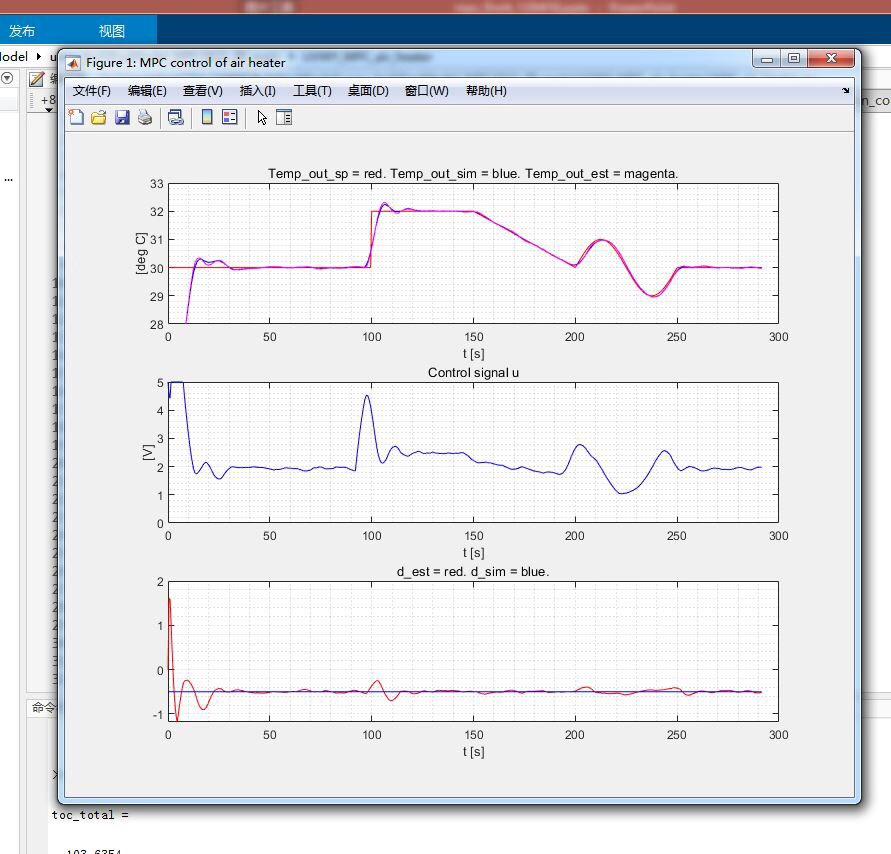Maximize the Figure 1 window
The image size is (891, 854).
coord(794,59)
